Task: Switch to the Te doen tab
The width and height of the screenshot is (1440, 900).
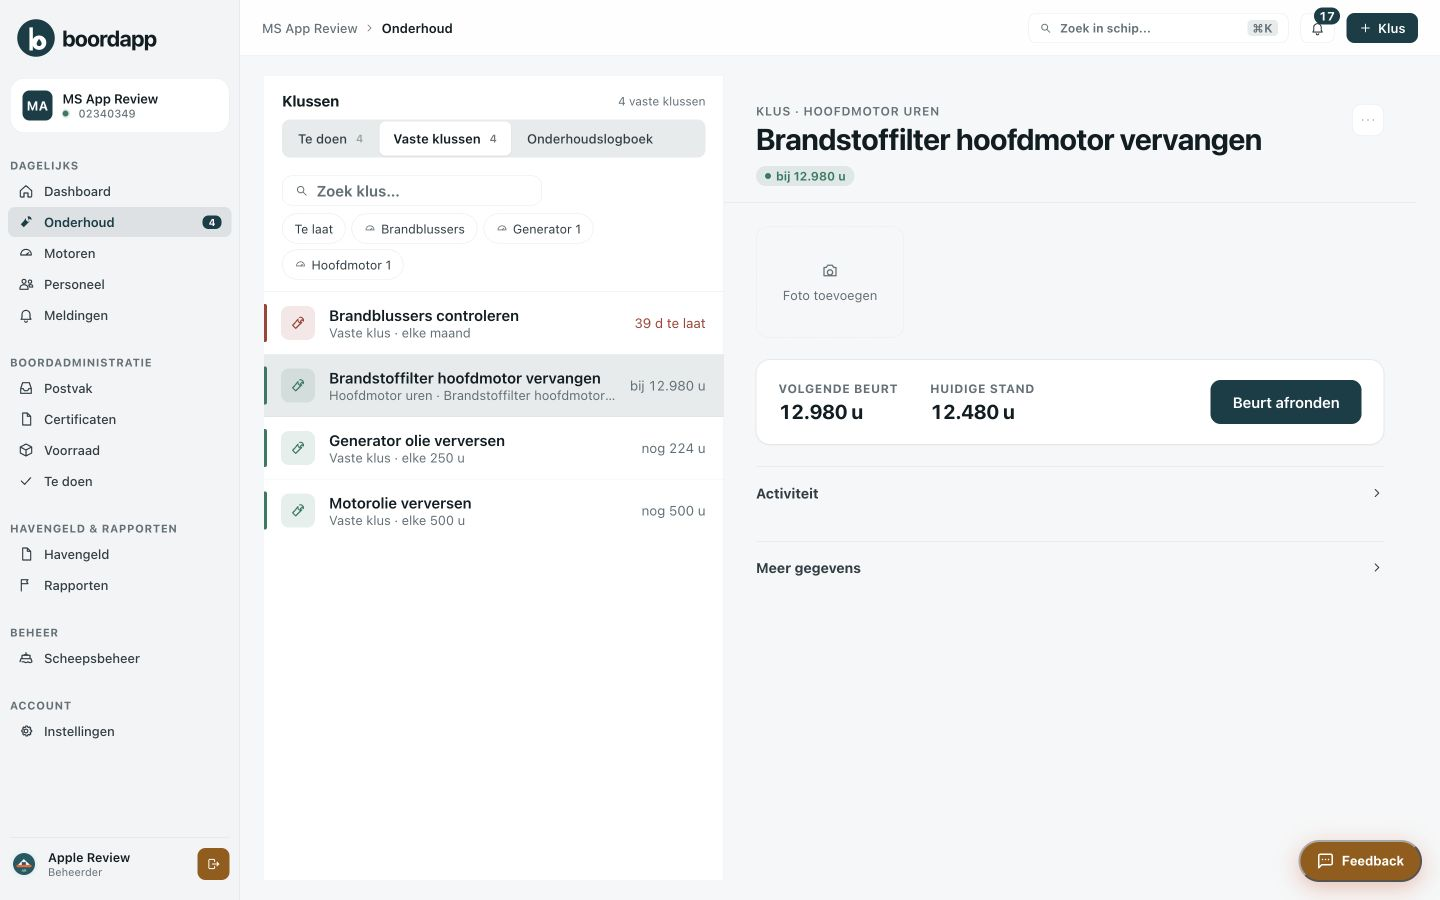Action: (x=331, y=139)
